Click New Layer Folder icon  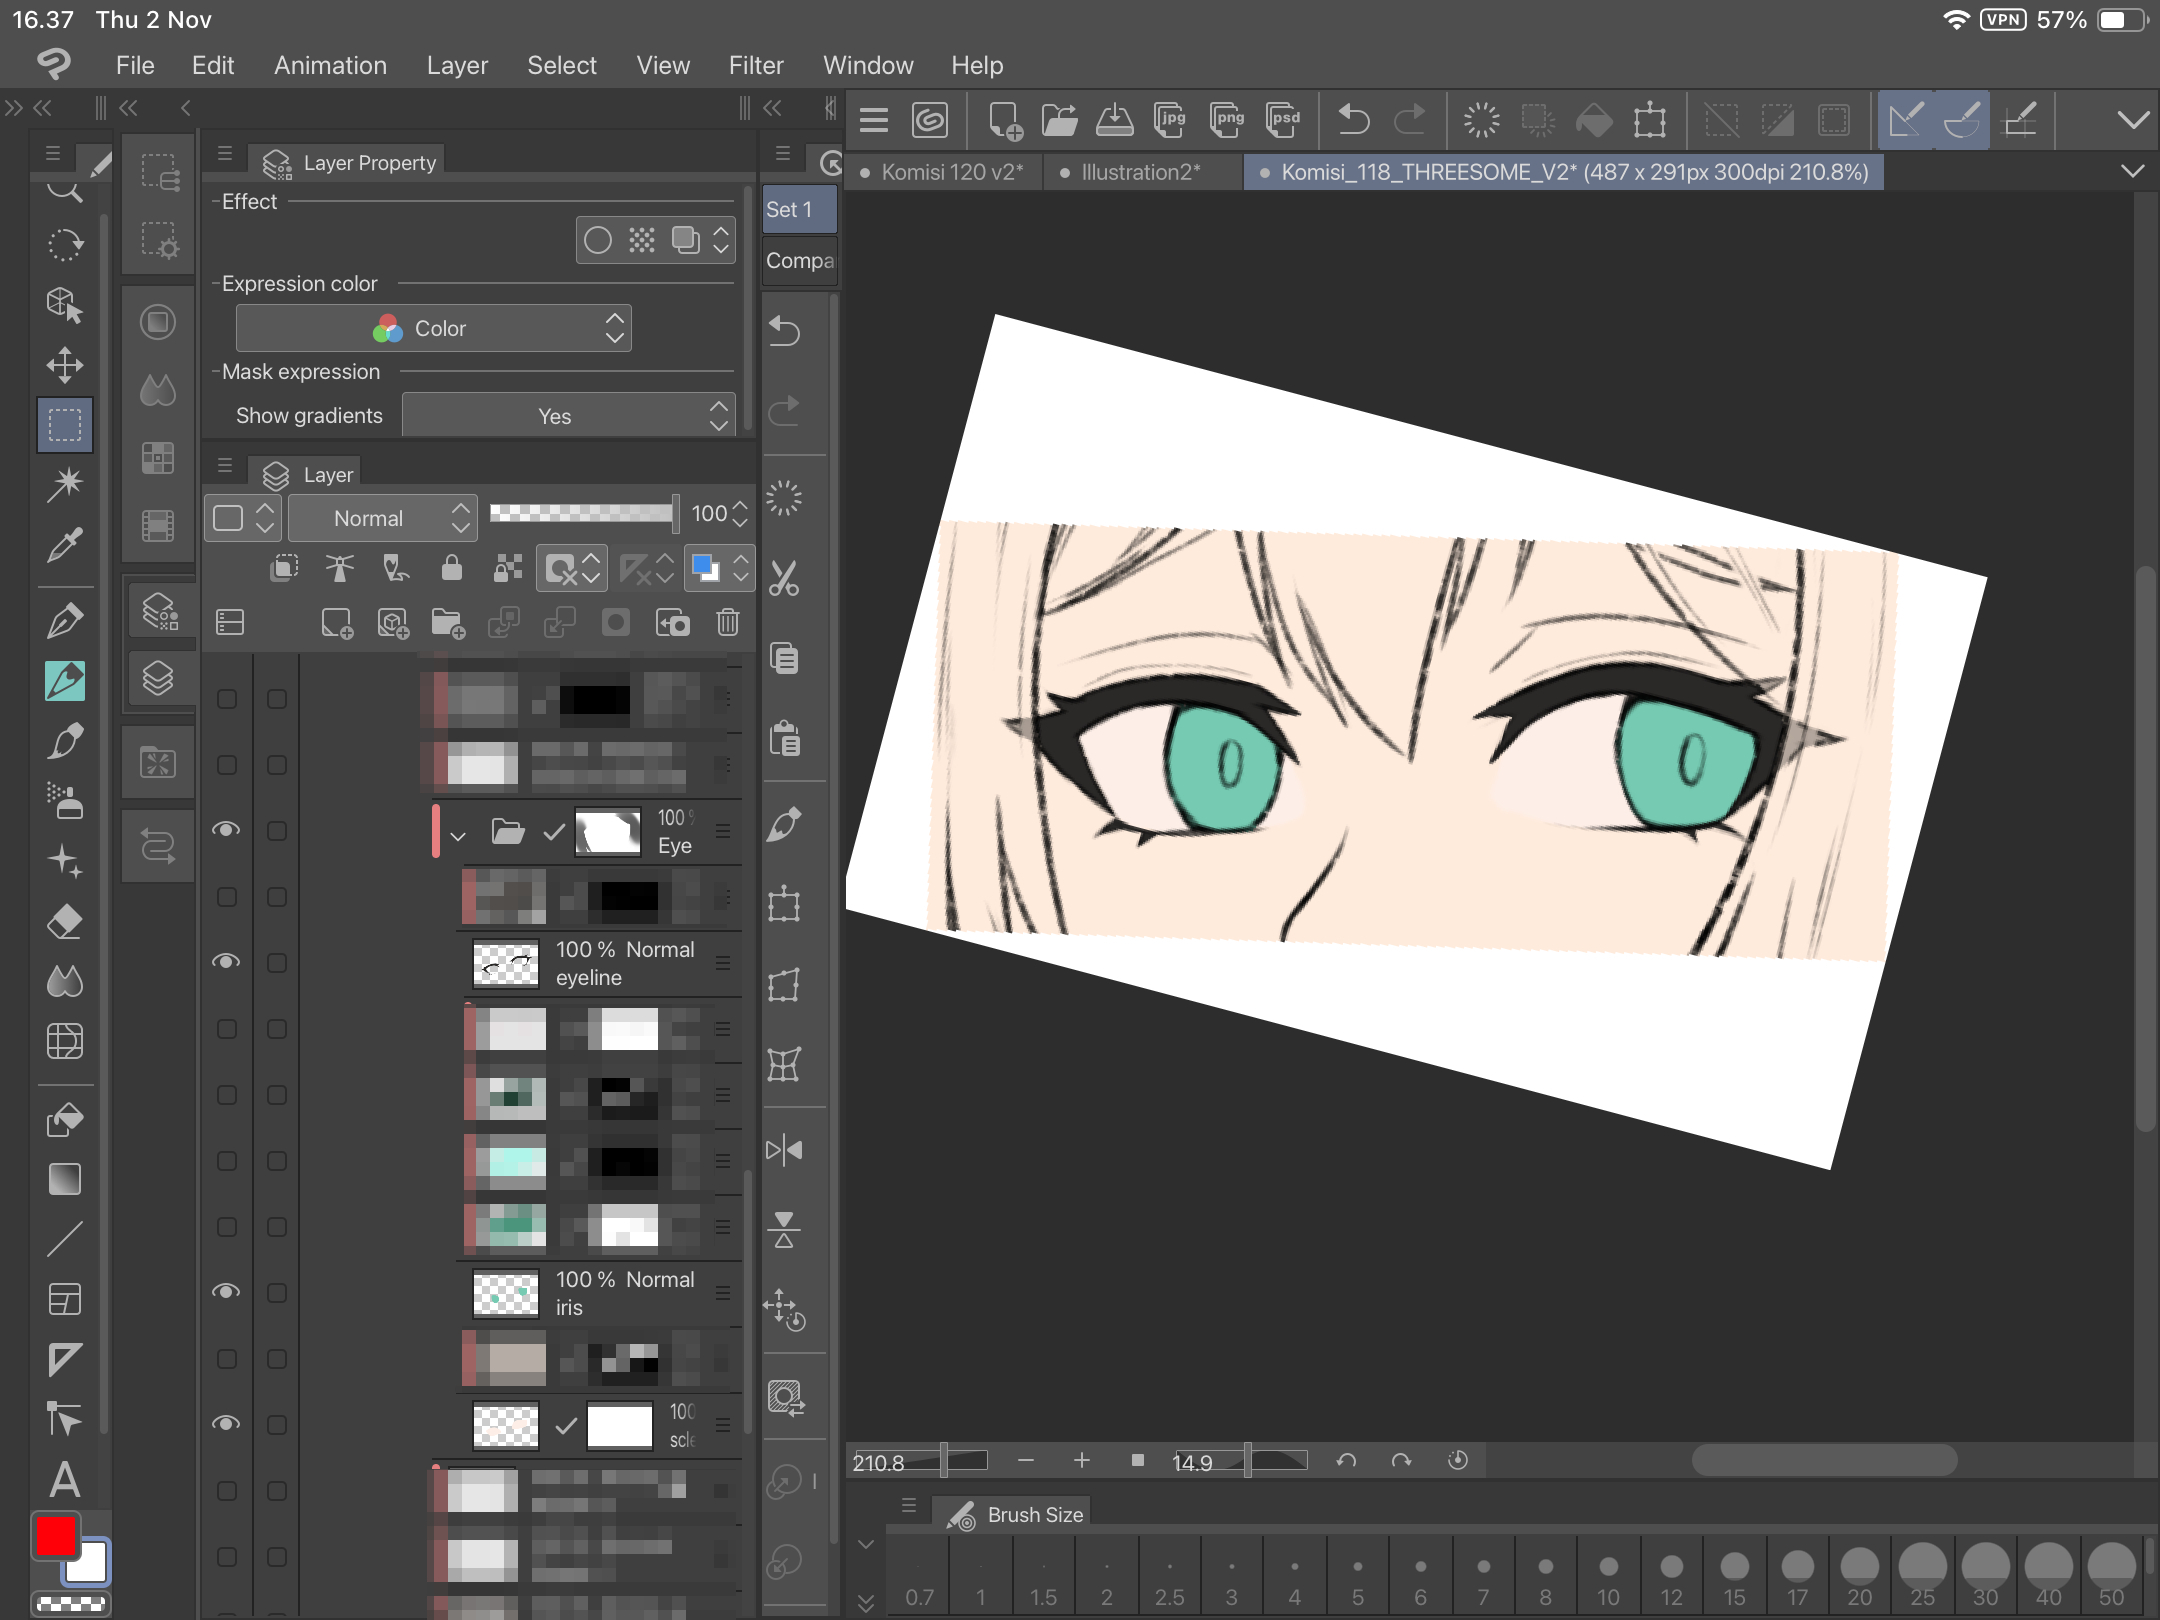(x=448, y=623)
